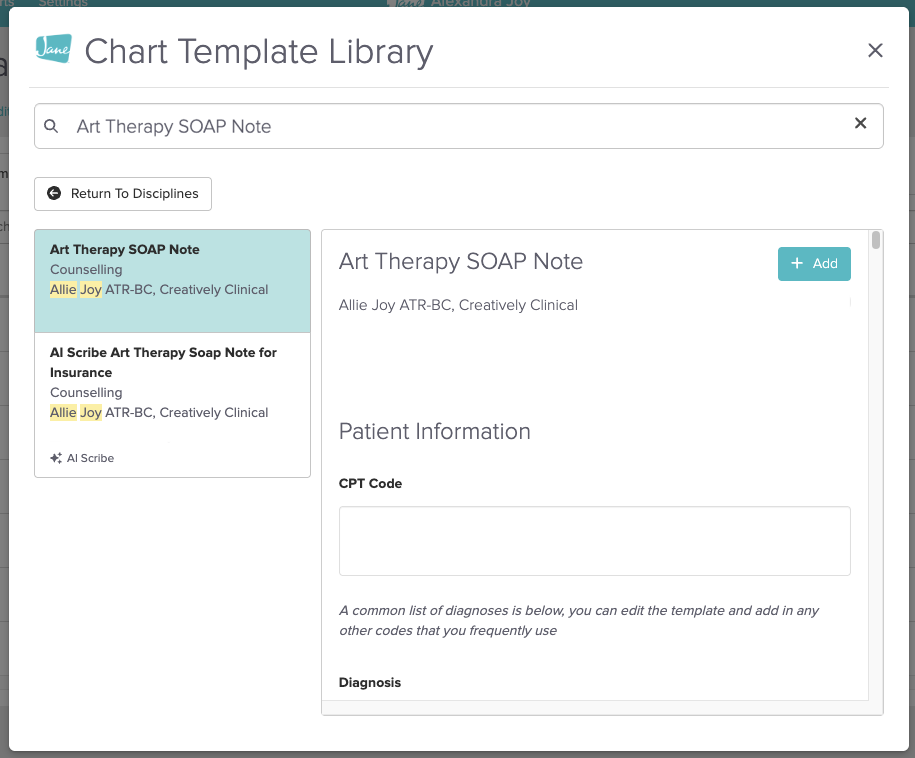The height and width of the screenshot is (758, 915).
Task: Click 'Counselling' under Art Therapy SOAP Note
Action: 86,270
